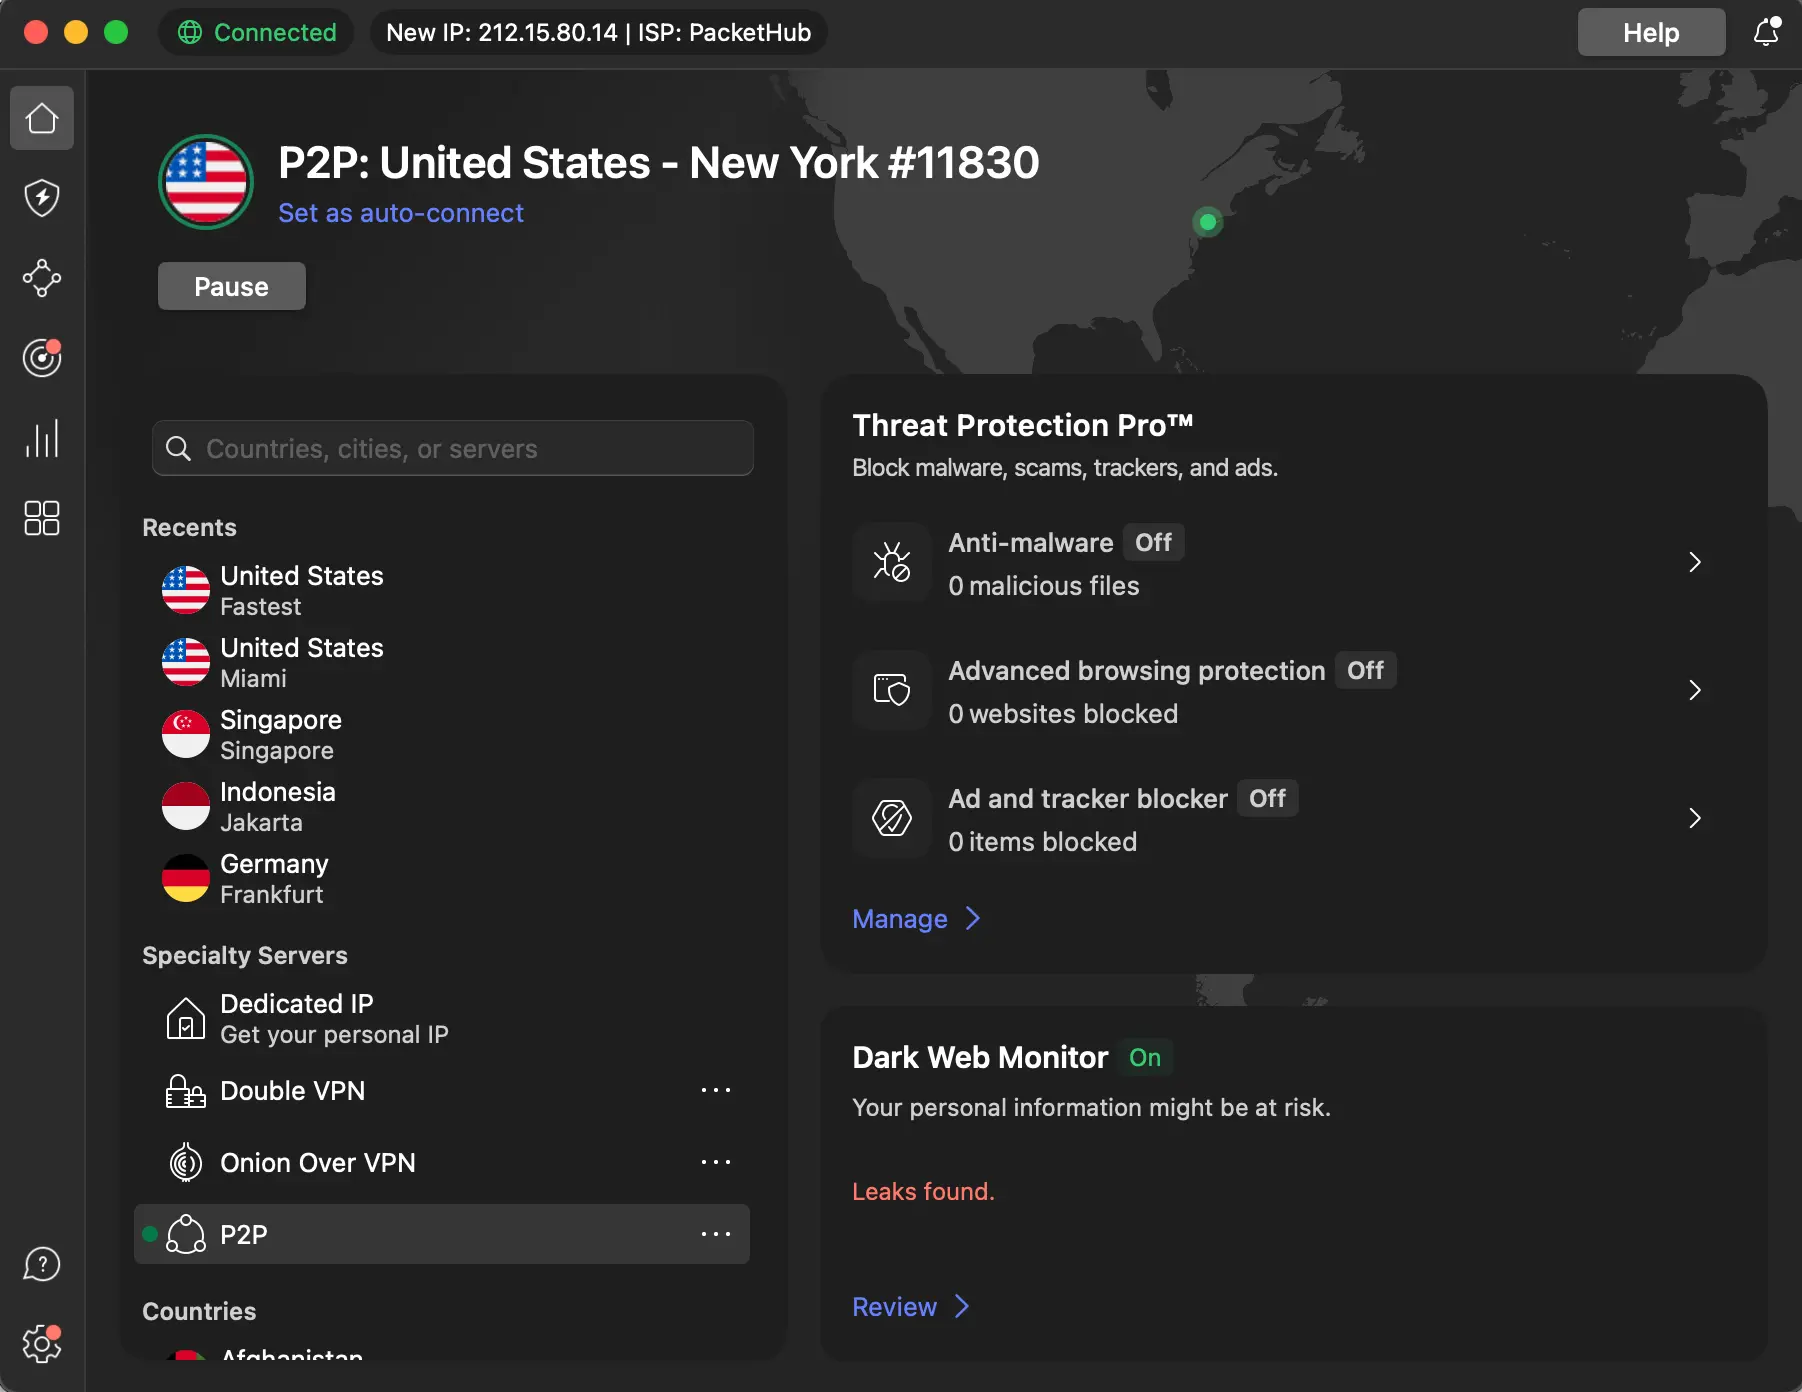Open the Extras grid icon in sidebar

41,518
